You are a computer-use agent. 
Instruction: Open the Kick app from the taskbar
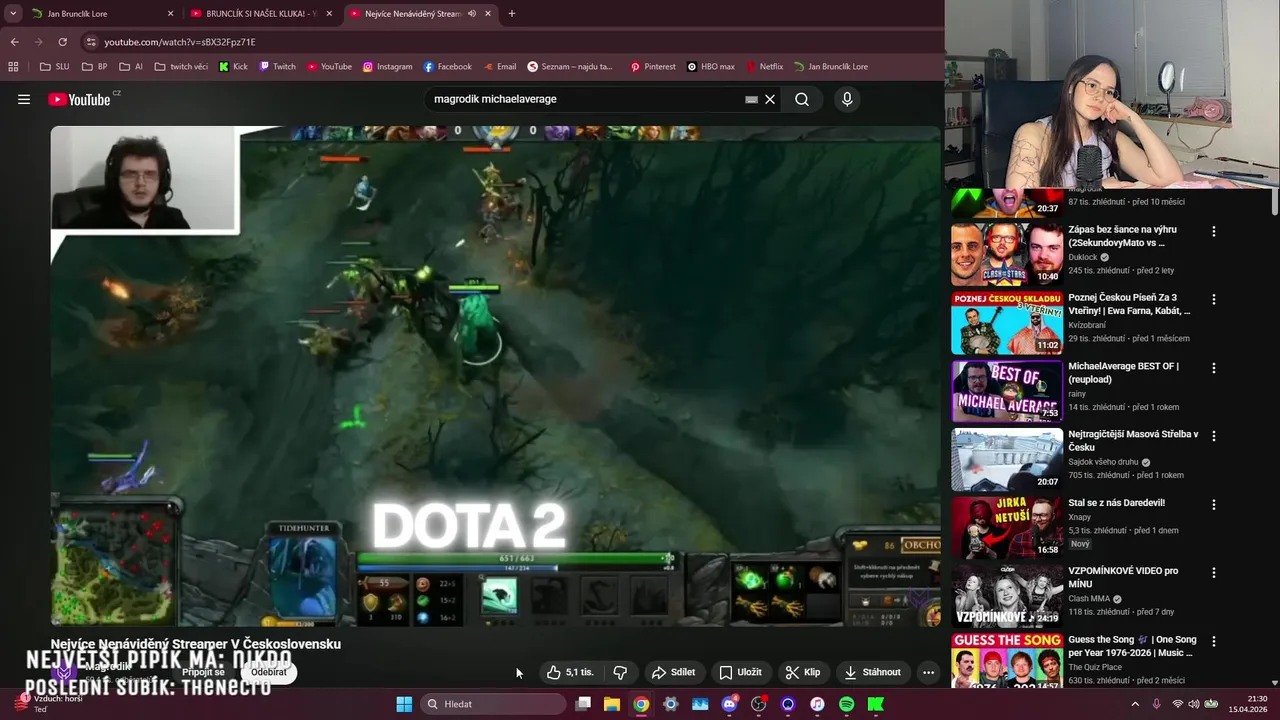pos(876,704)
